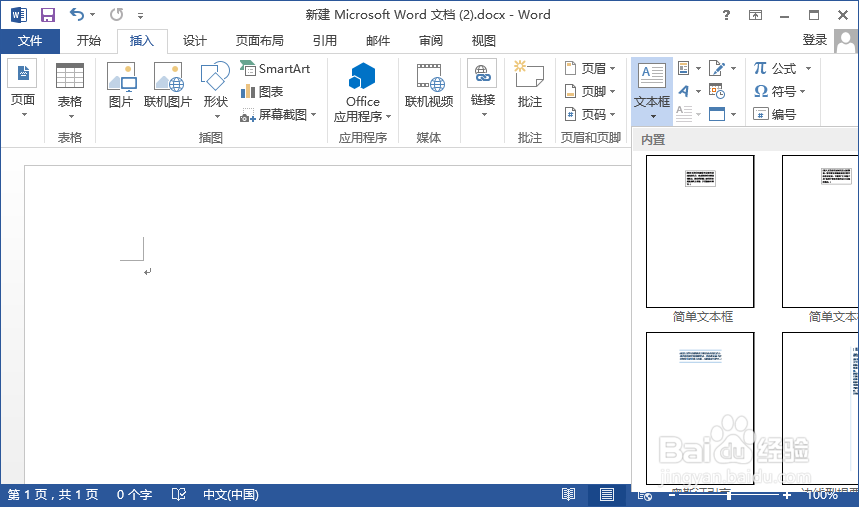
Task: Open the 页脚 (Footer) dropdown
Action: 589,92
